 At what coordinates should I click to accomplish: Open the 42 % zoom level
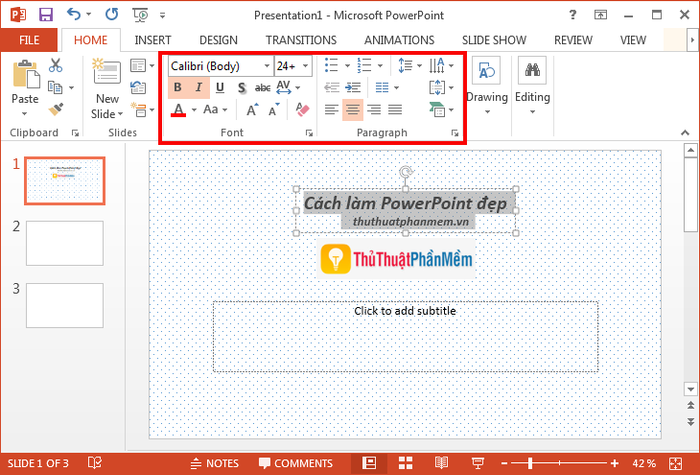[644, 463]
